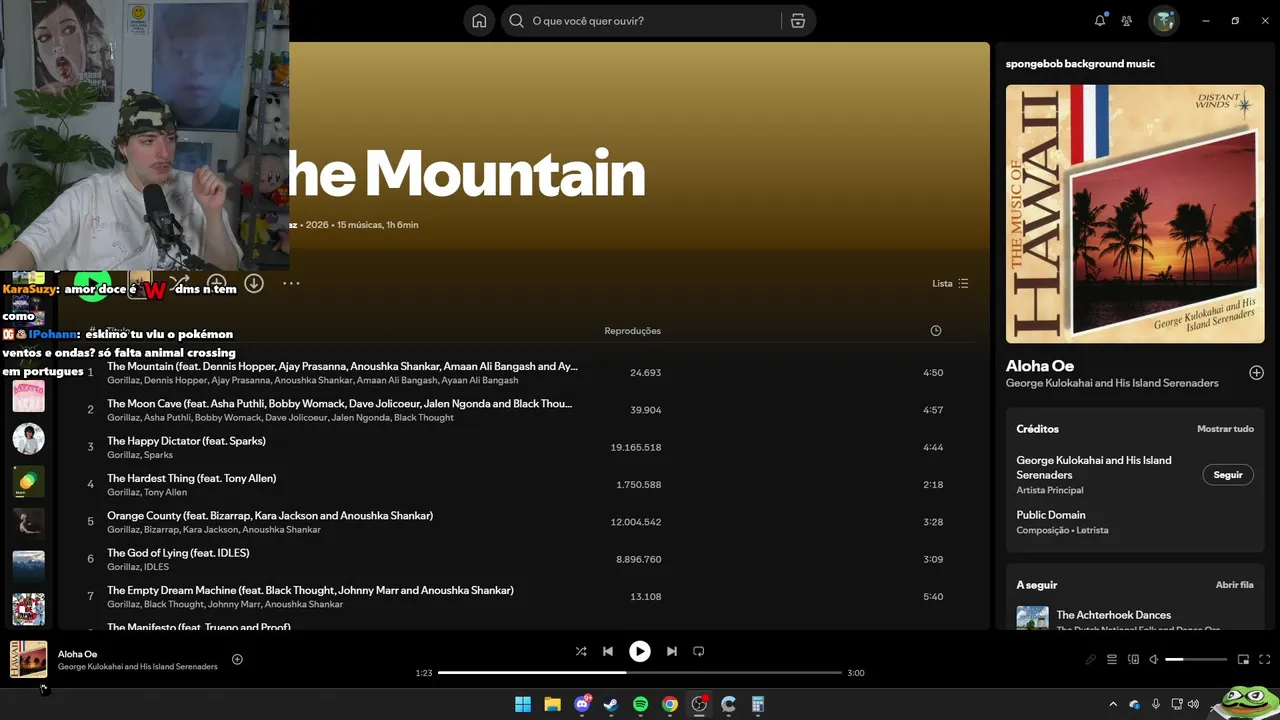Screen dimensions: 1280x720
Task: Toggle repeat mode
Action: tap(699, 651)
